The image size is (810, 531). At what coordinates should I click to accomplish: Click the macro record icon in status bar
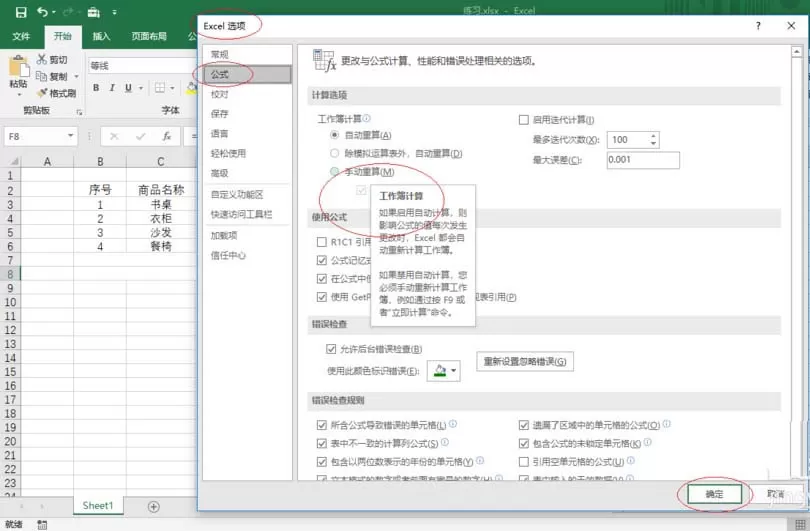pos(42,525)
